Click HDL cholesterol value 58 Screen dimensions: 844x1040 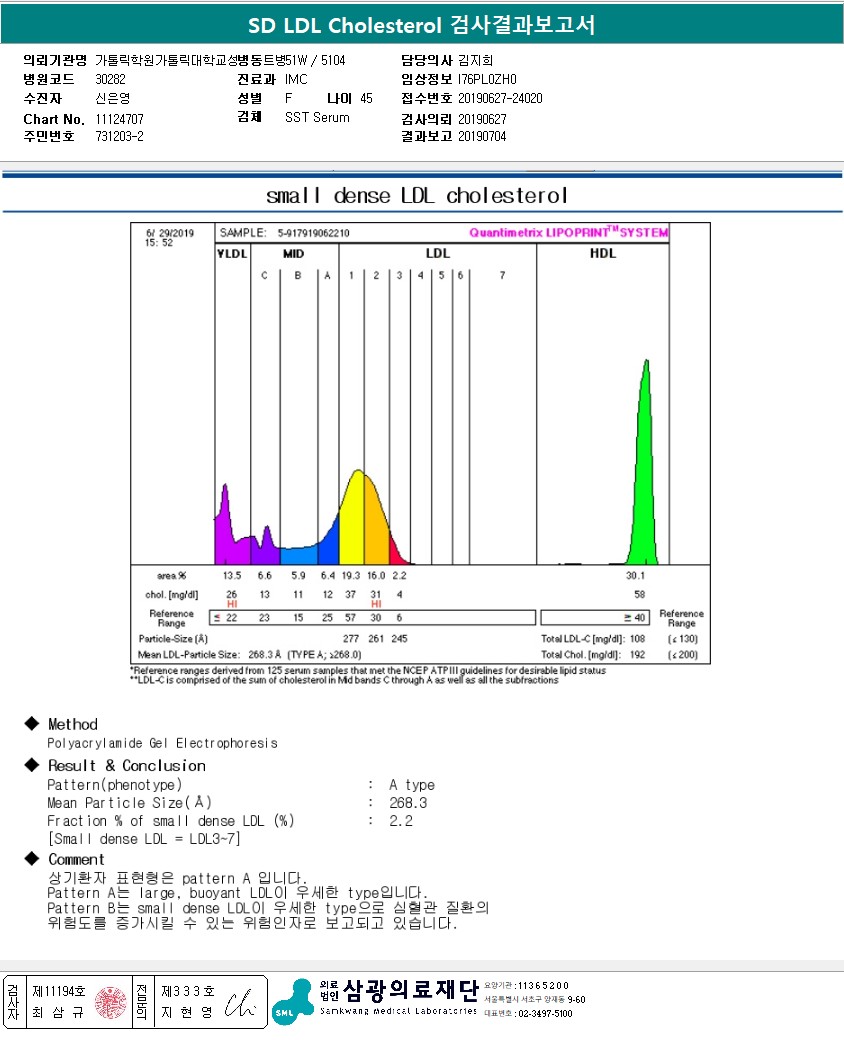(x=640, y=594)
